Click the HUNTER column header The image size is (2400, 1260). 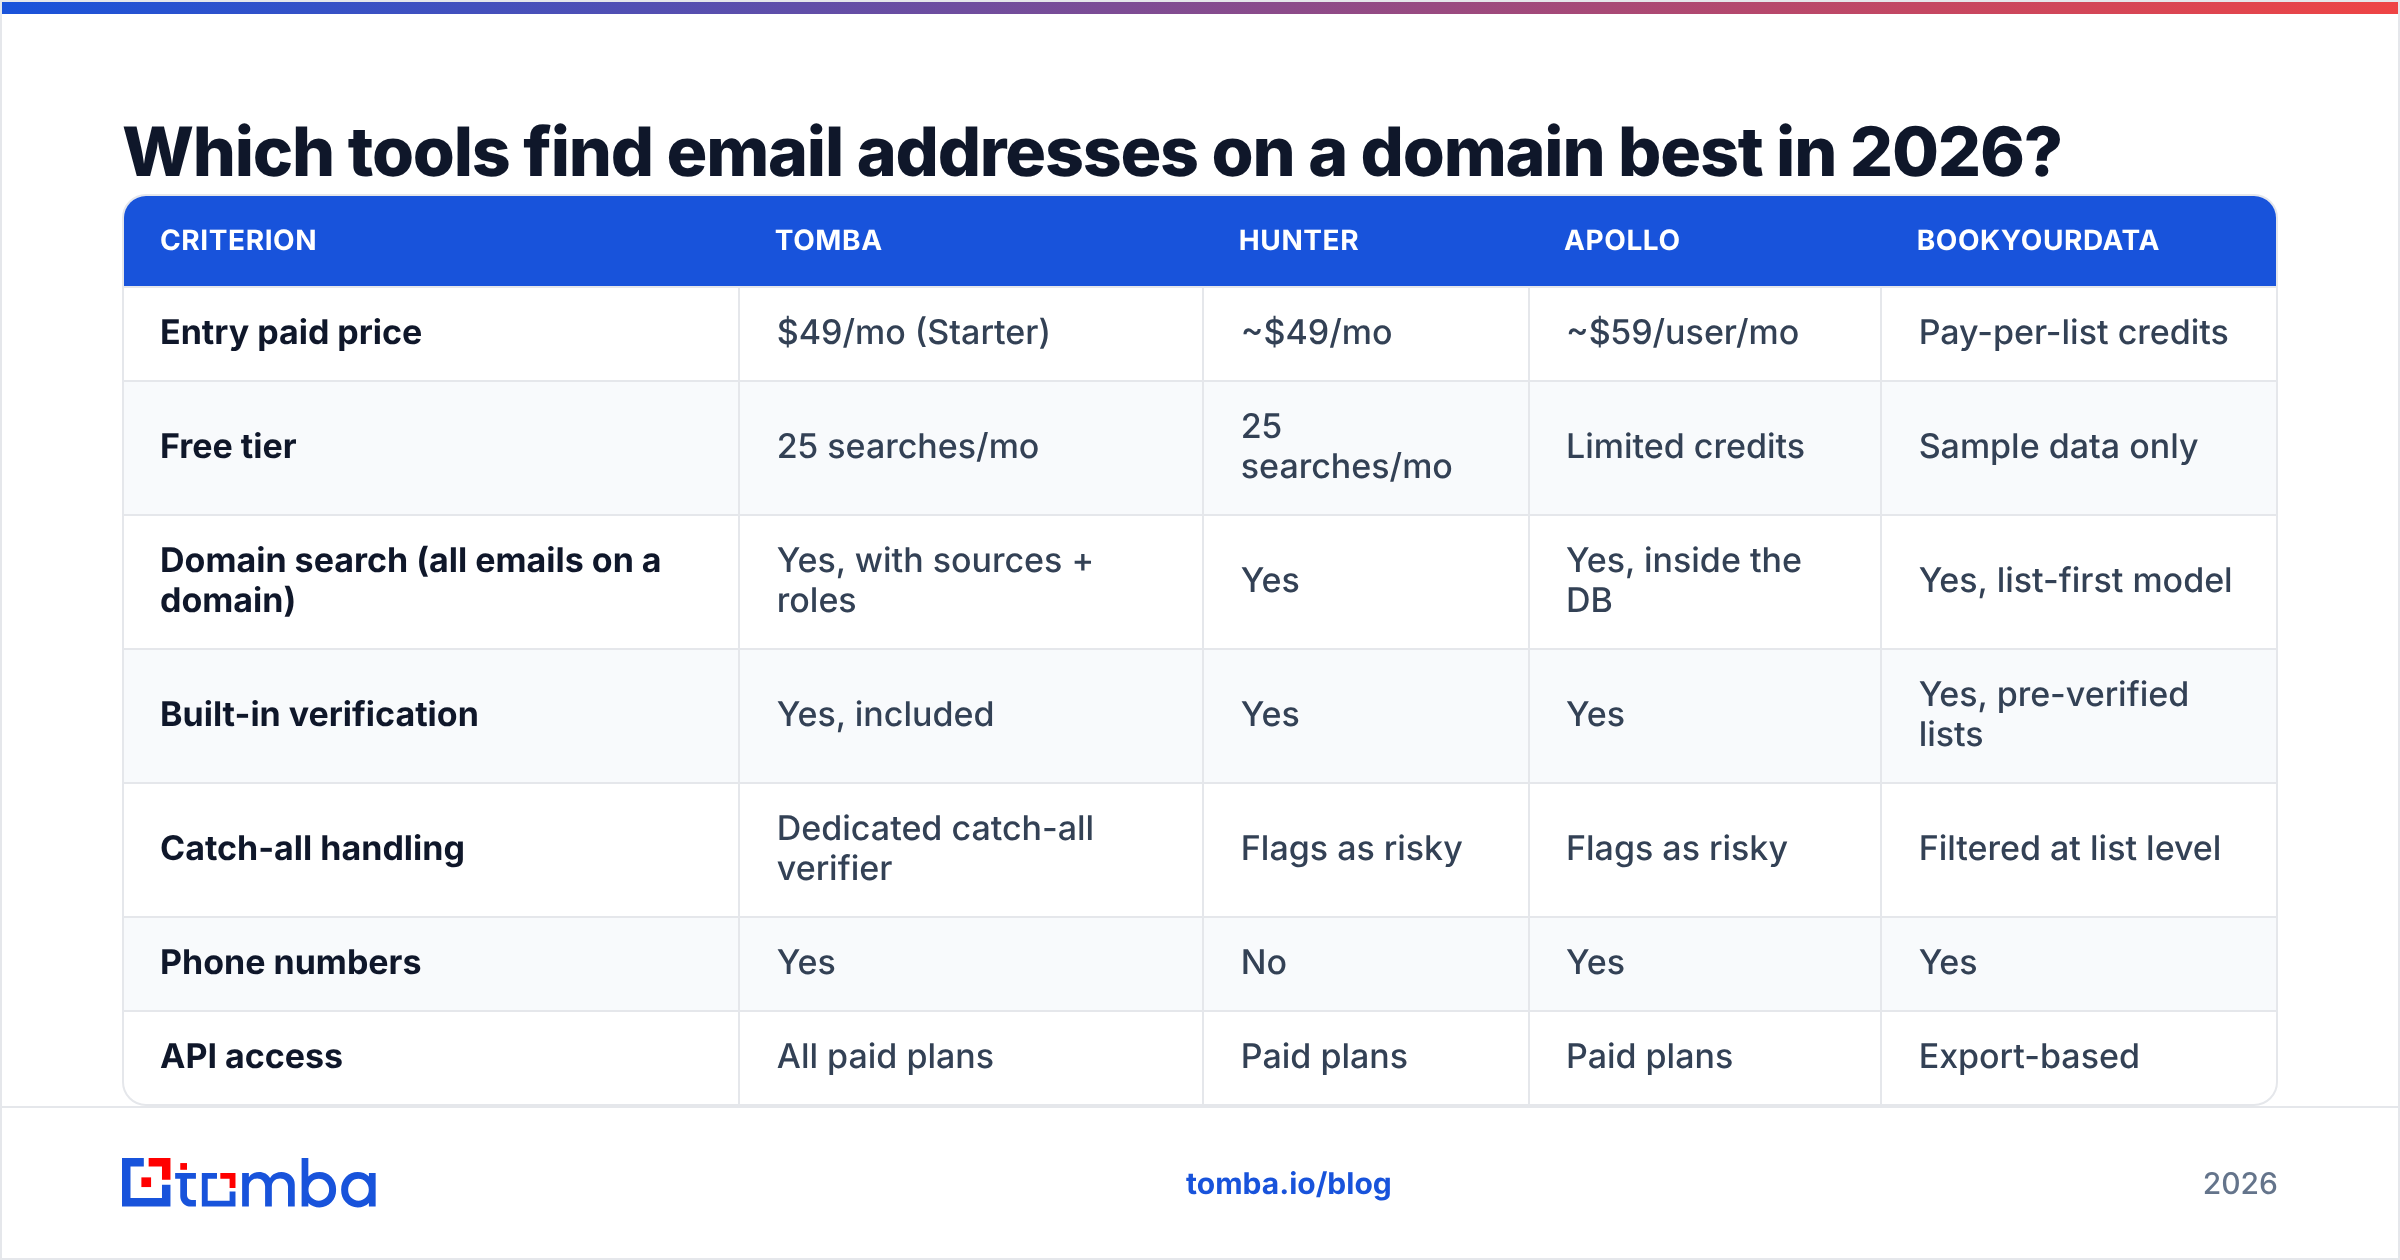(x=1298, y=240)
